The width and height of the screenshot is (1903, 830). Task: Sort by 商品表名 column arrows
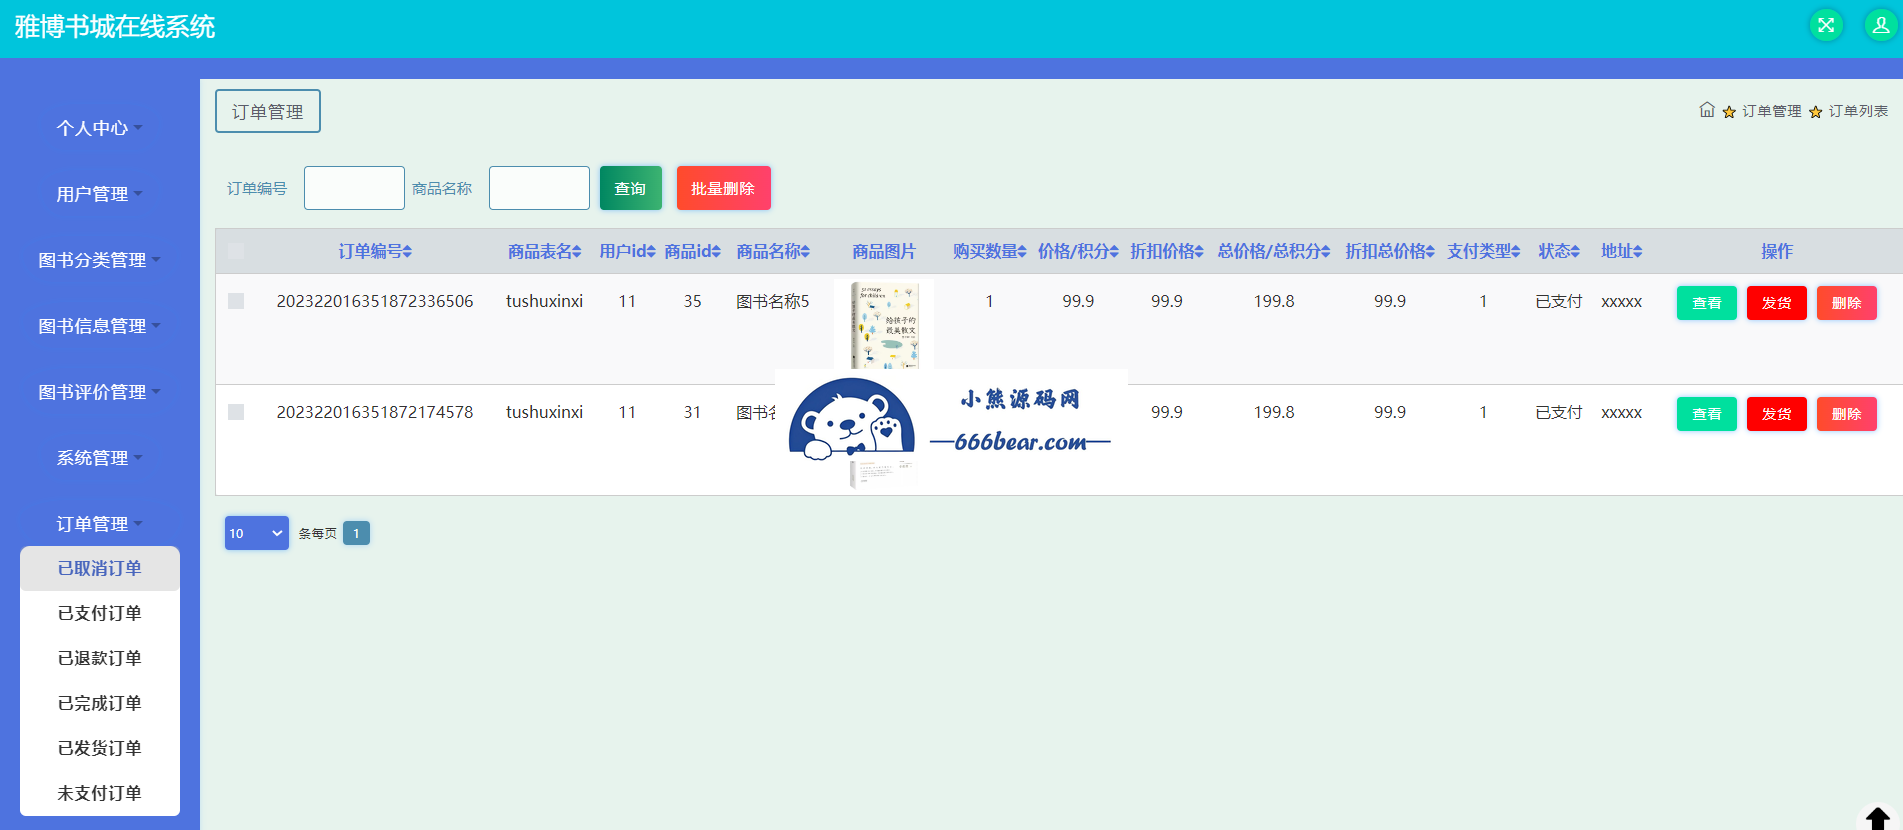click(577, 252)
